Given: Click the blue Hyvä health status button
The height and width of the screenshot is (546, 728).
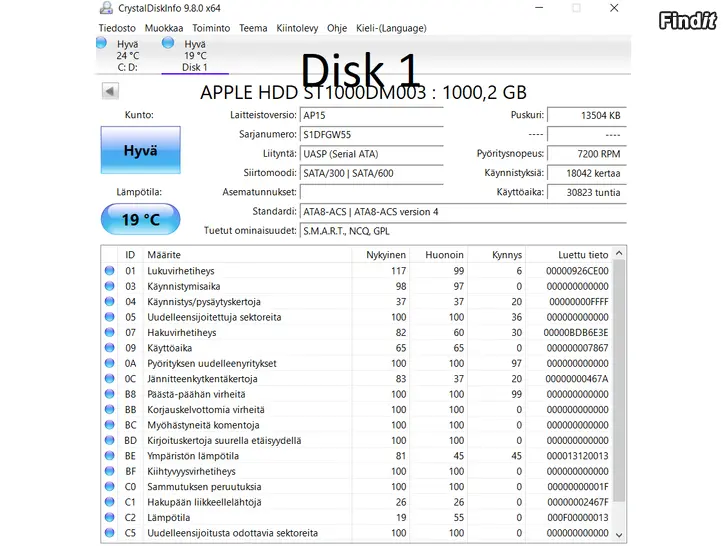Looking at the screenshot, I should click(x=141, y=150).
